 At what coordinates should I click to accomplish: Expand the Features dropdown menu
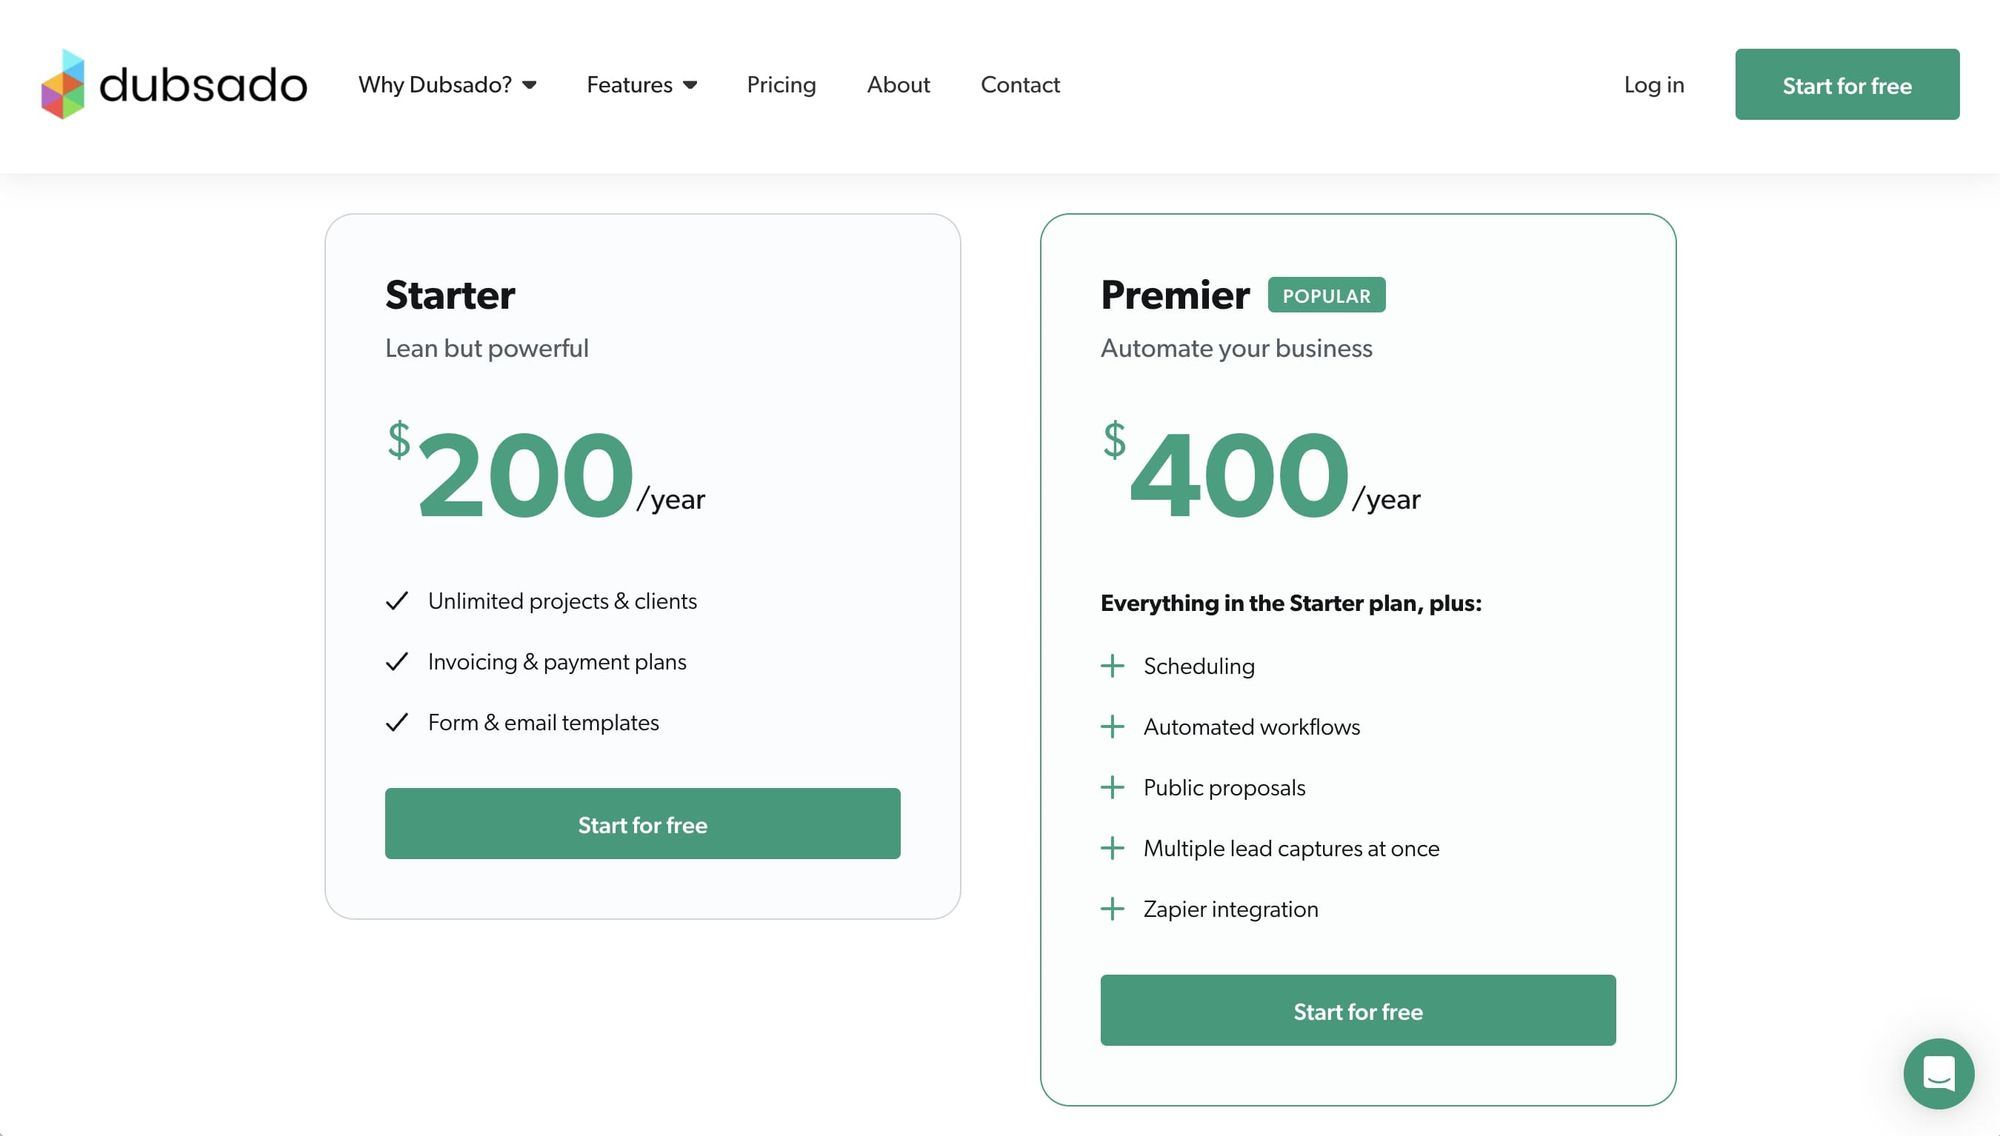pos(641,85)
